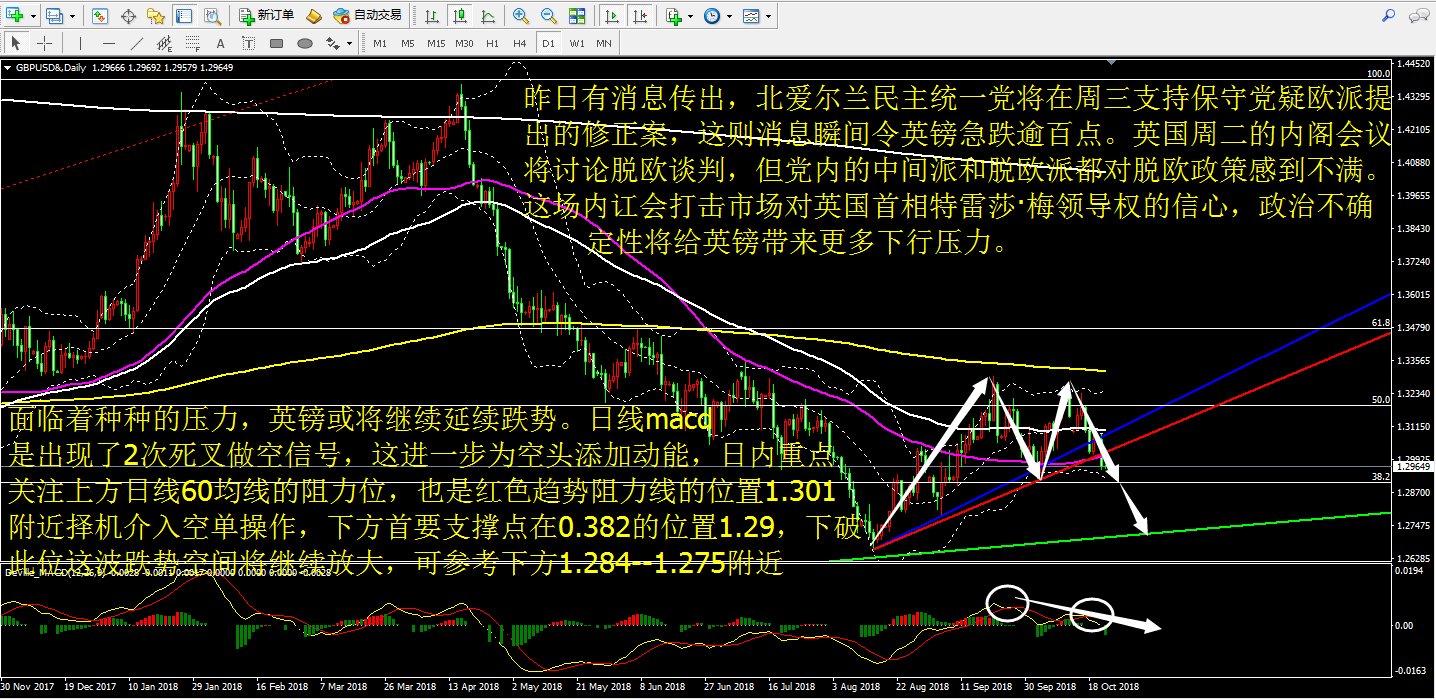Toggle the candlestick chart mode
The height and width of the screenshot is (700, 1436).
point(458,16)
